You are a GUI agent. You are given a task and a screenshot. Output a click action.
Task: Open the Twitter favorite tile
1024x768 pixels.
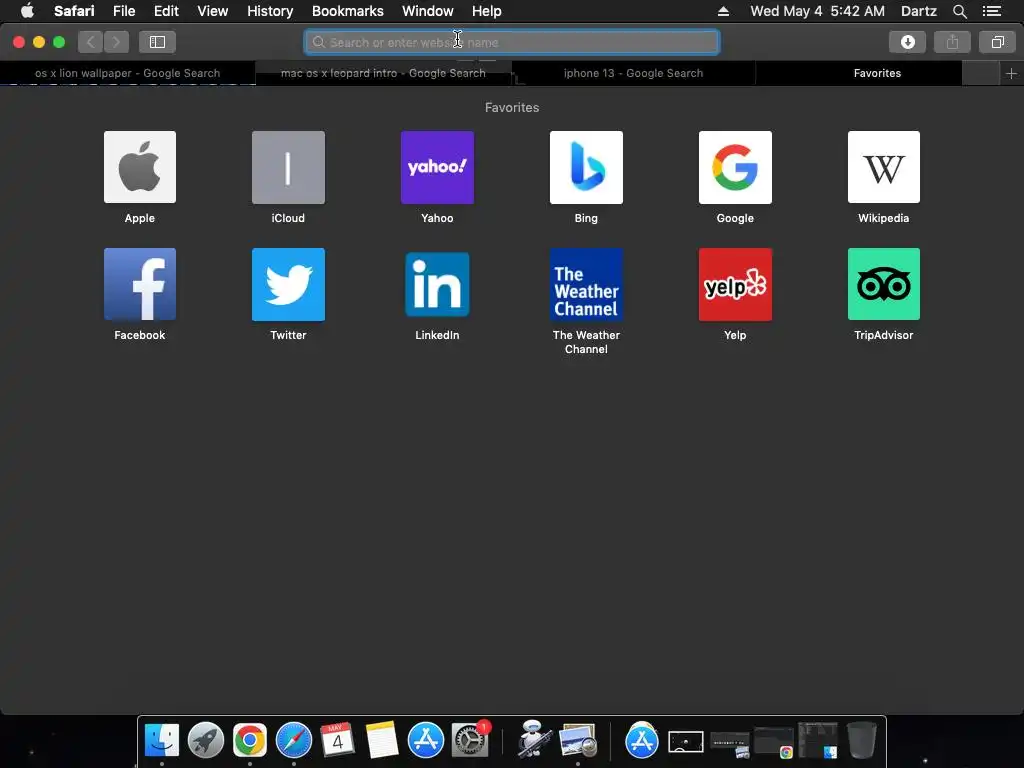click(x=288, y=284)
